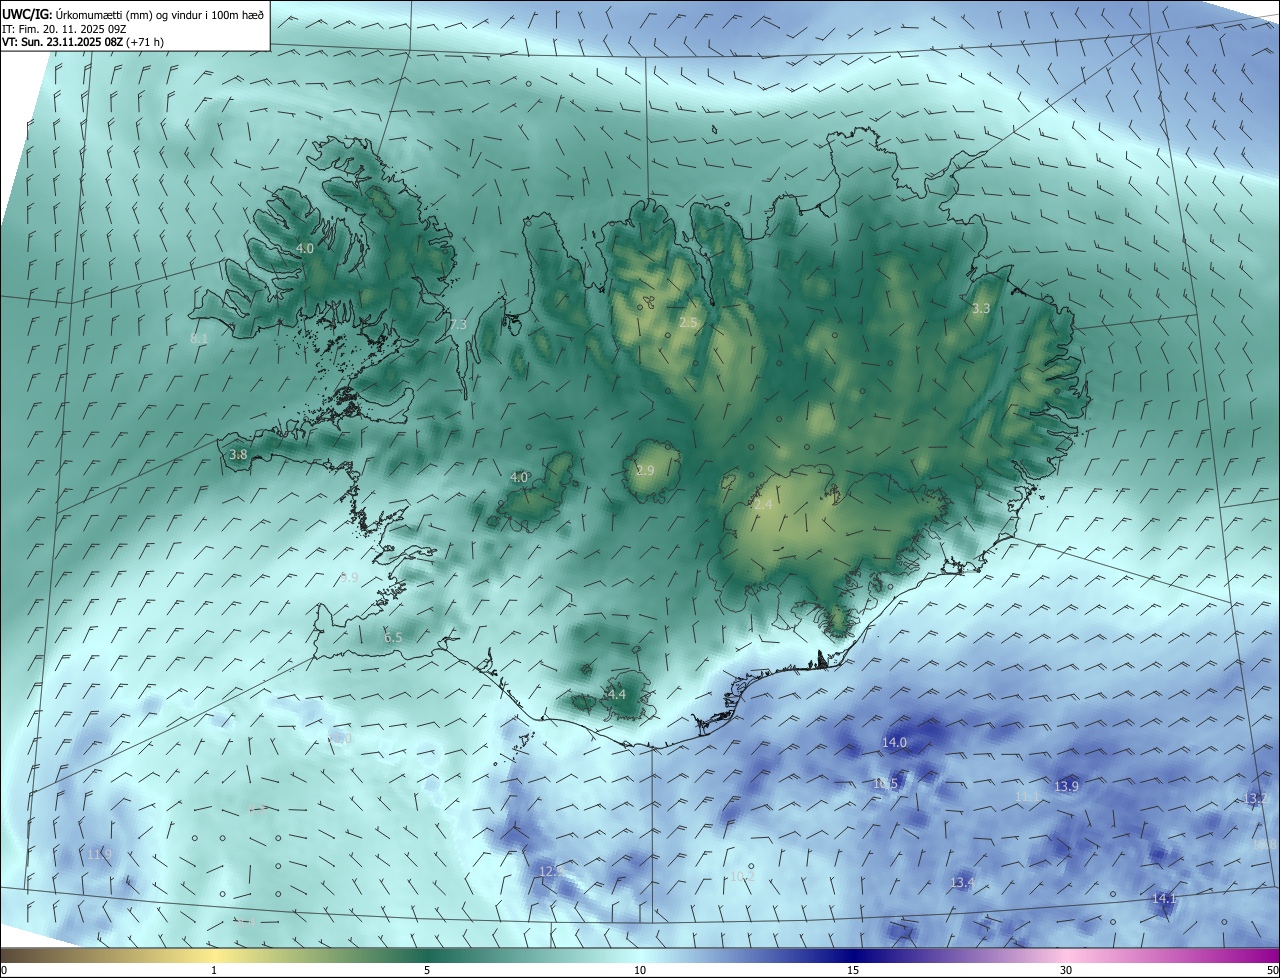Click the 6.5 value near the southwest coast

pos(393,638)
